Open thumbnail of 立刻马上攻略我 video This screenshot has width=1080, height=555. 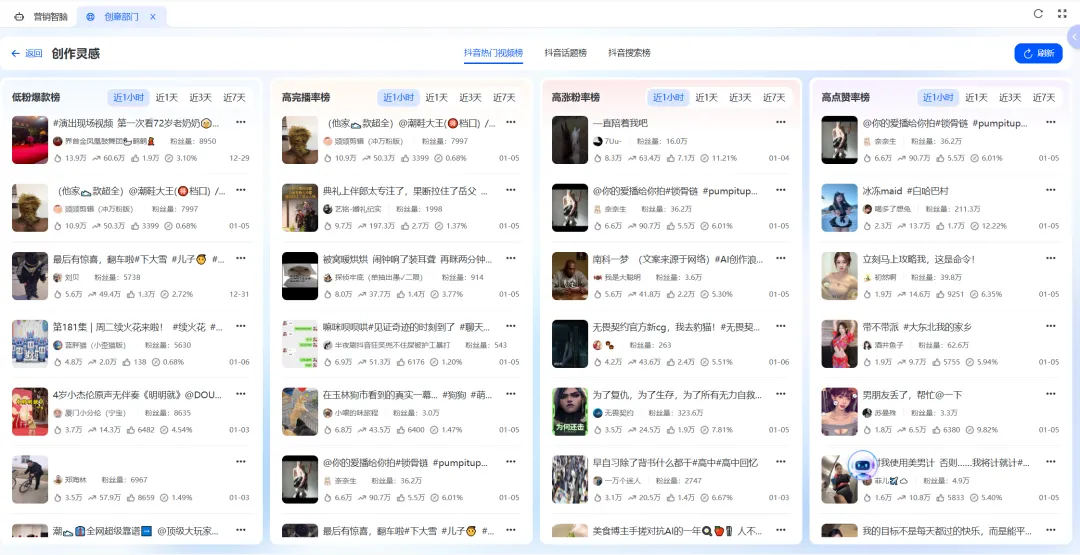click(x=840, y=275)
